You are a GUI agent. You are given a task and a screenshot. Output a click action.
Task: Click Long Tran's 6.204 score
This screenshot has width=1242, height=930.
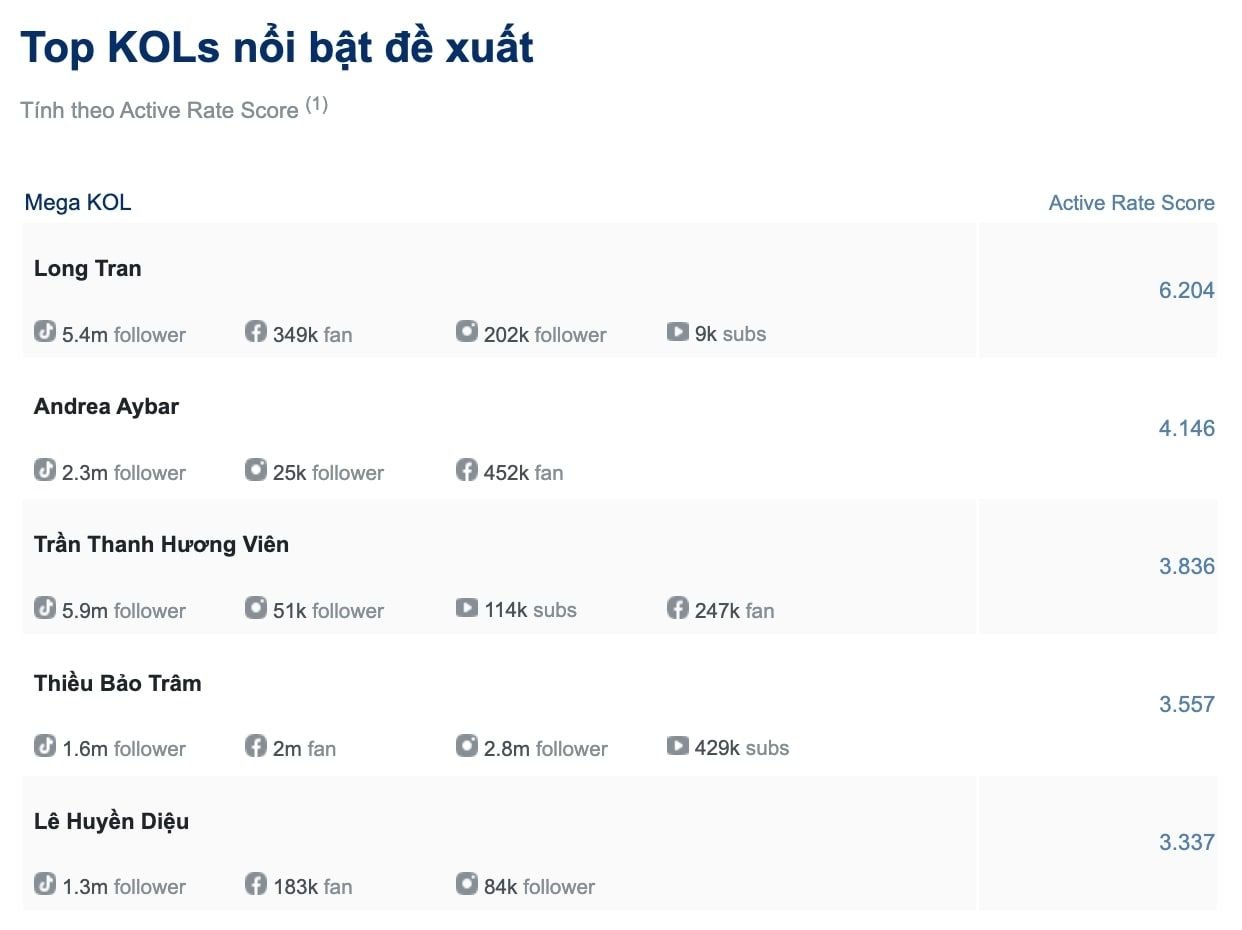click(x=1187, y=291)
